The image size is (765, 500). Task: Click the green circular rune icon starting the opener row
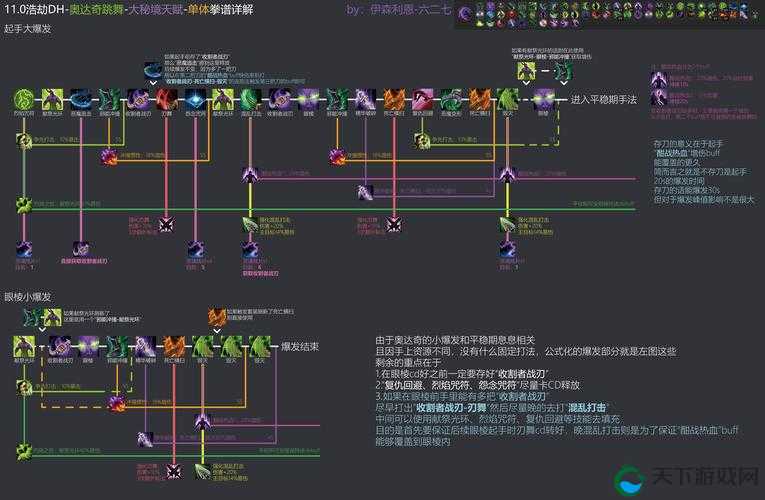click(23, 100)
